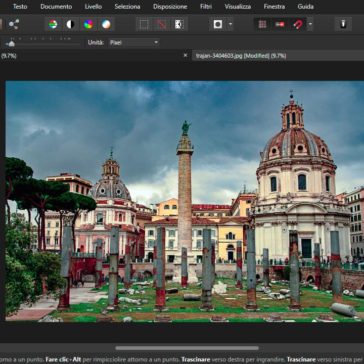Toggle Quick Mask icon
The image size is (364, 364).
click(x=218, y=24)
